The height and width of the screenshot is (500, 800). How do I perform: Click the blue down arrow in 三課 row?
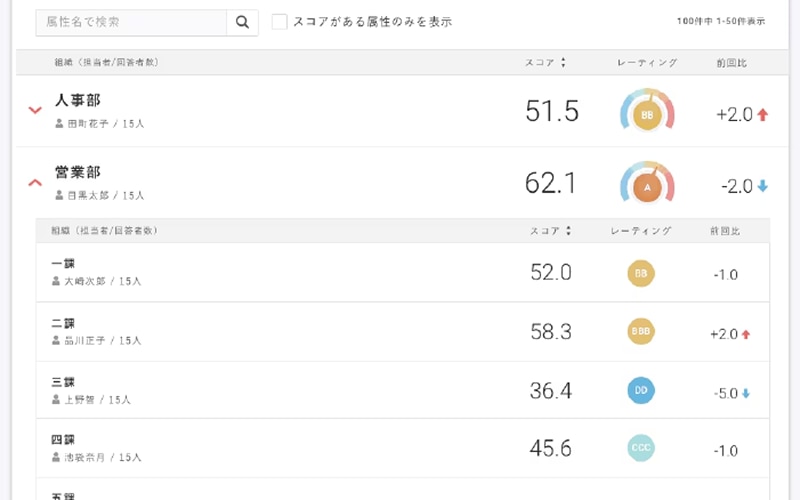point(746,393)
